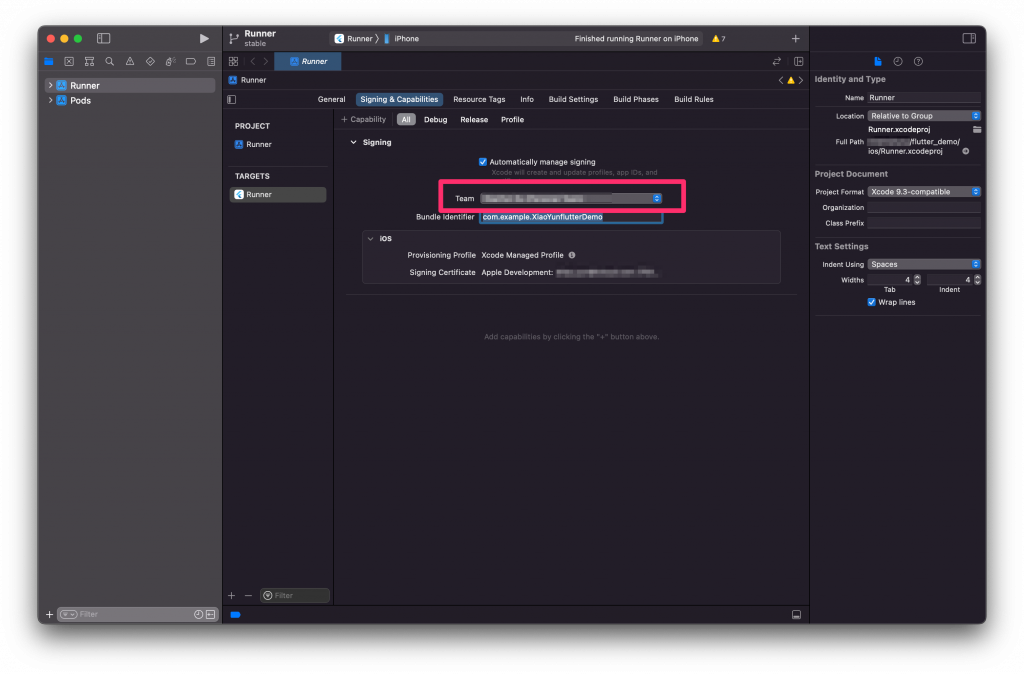Open the Symbol navigator icon
Screen dimensions: 1024x674
(89, 61)
